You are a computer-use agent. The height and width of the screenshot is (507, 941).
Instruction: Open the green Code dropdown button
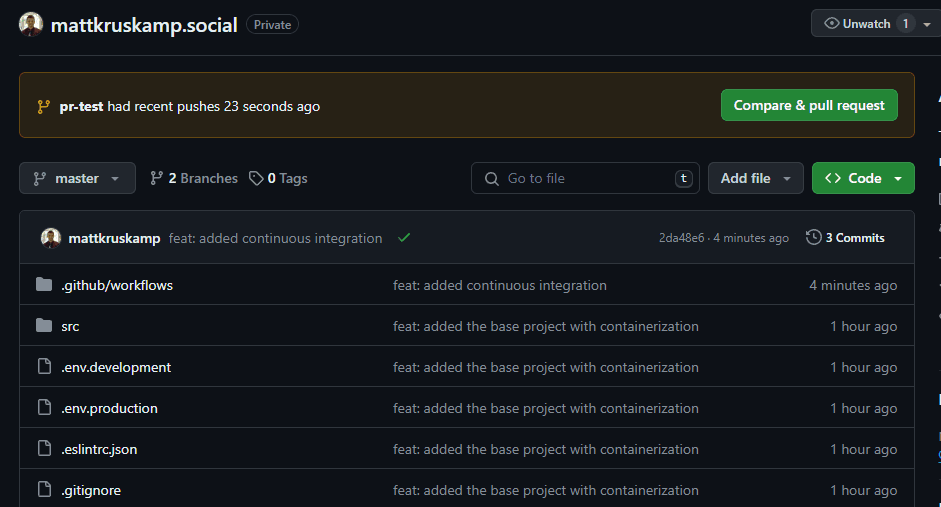(x=863, y=178)
